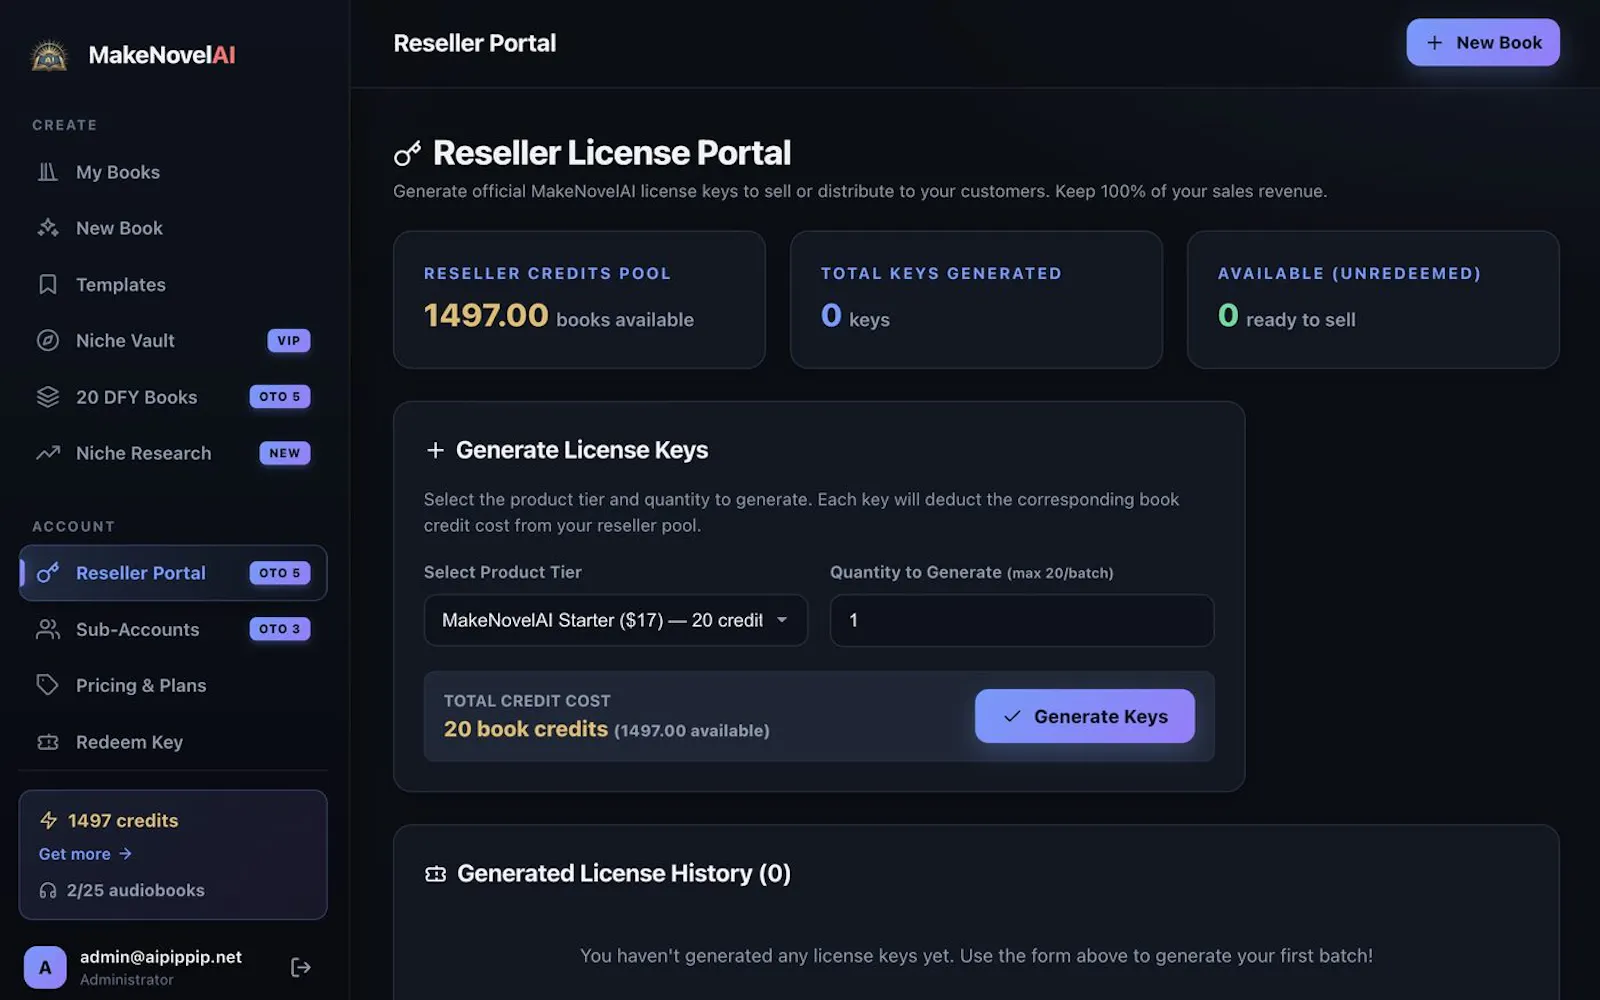The height and width of the screenshot is (1000, 1600).
Task: Click the "Administrator" role label
Action: click(127, 980)
